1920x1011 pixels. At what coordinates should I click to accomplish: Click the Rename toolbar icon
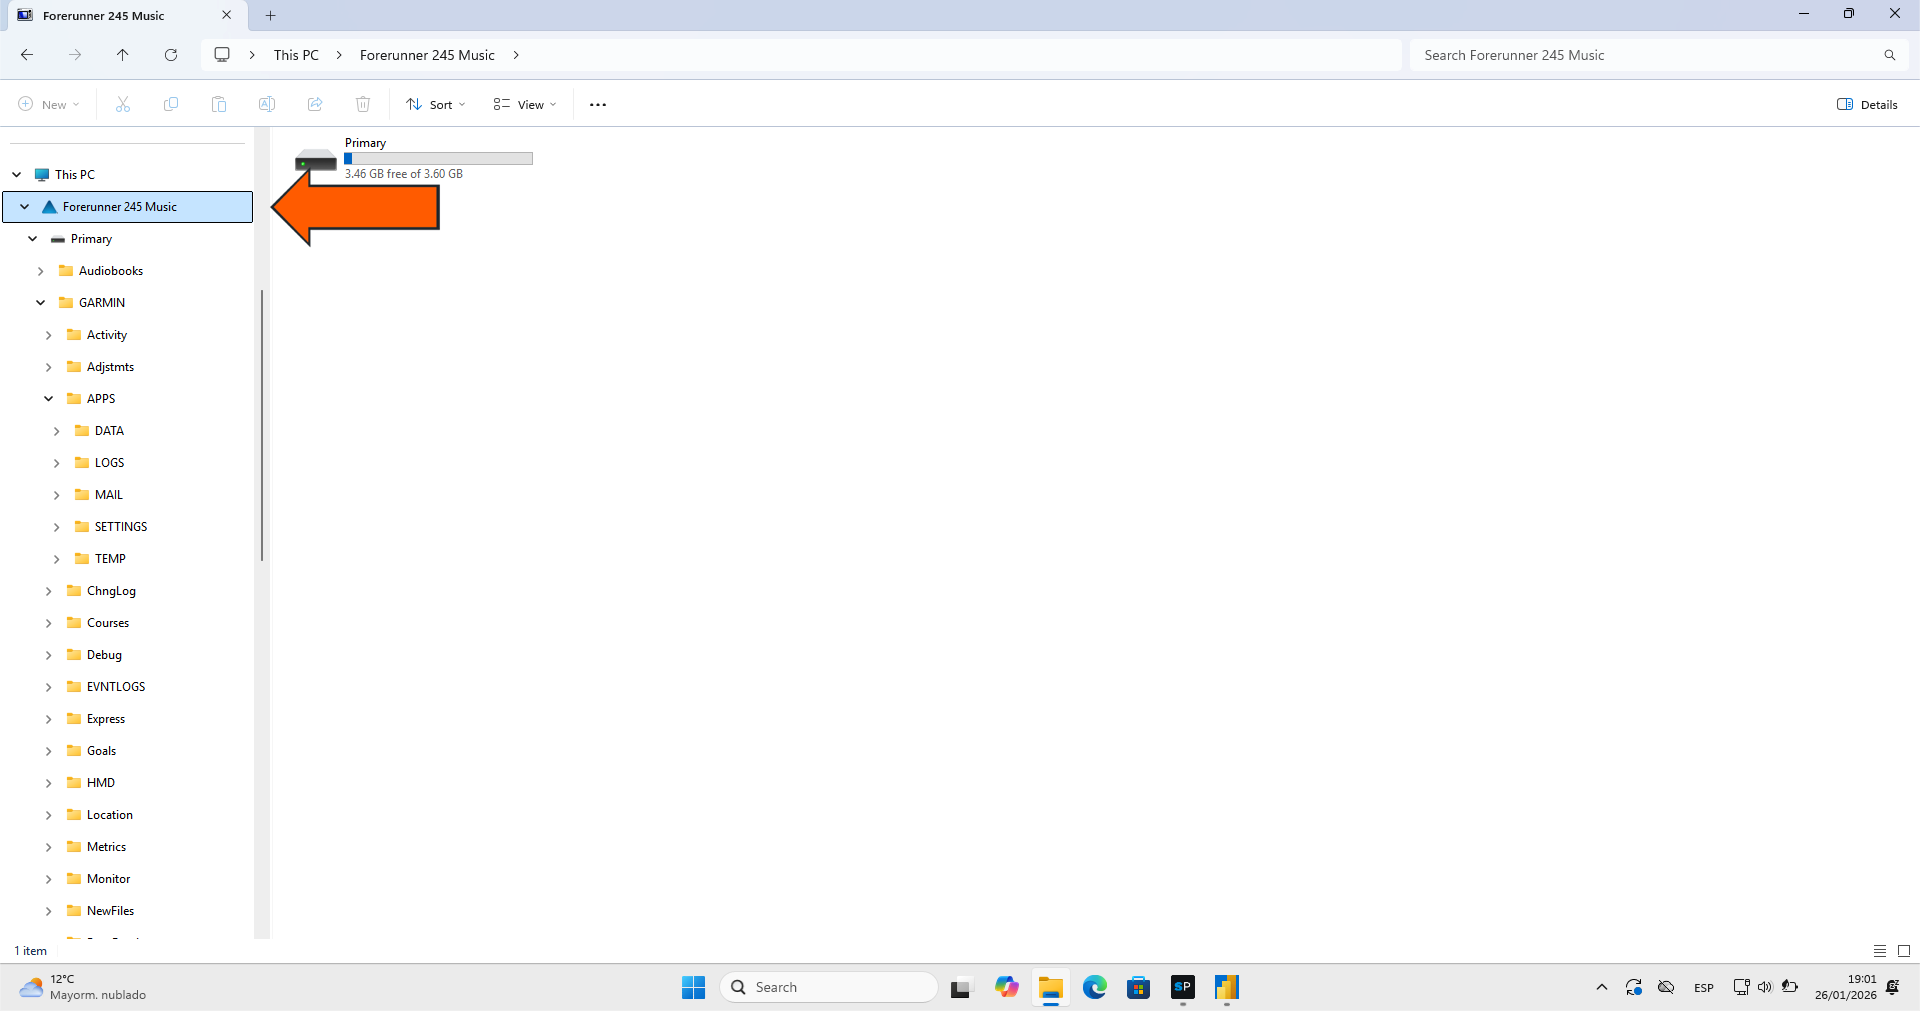coord(267,104)
